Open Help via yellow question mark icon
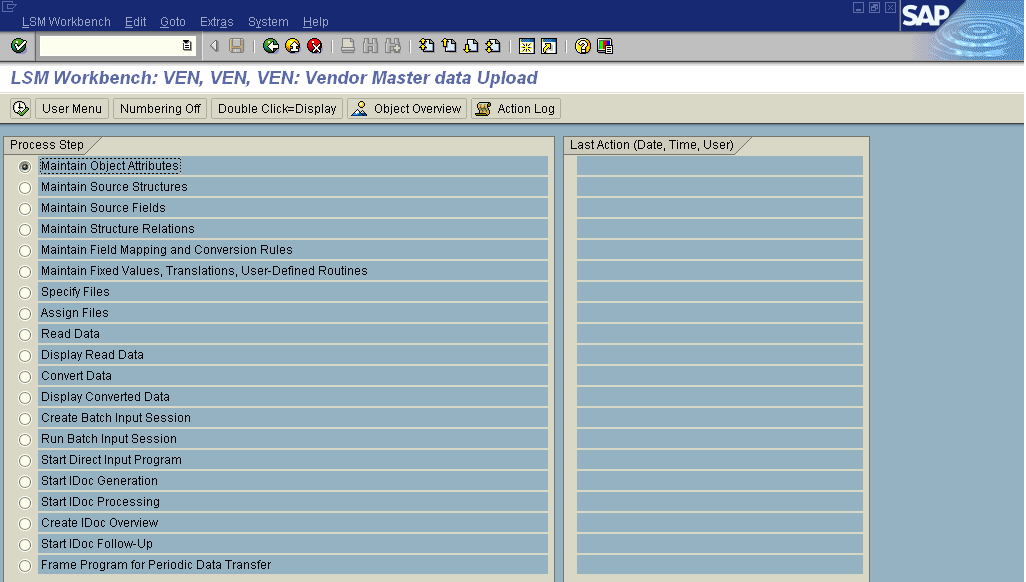1026x582 pixels. [x=583, y=46]
